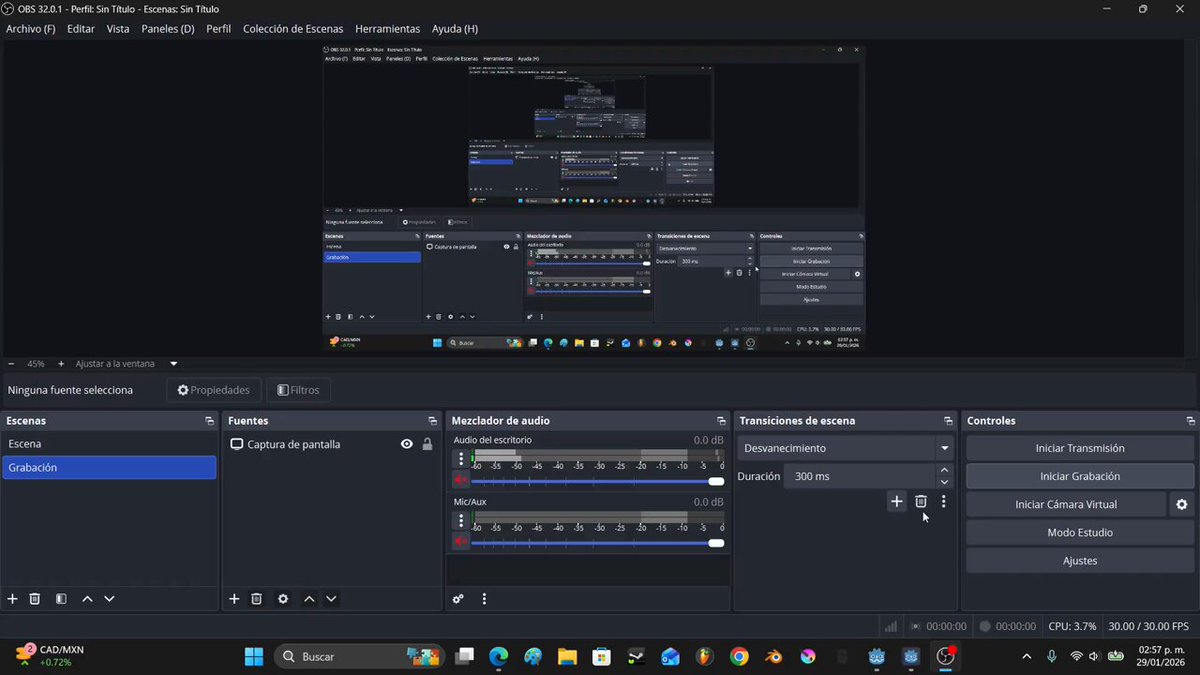Remove the scene transition with trash icon
Screen dimensions: 1200x675
[921, 502]
